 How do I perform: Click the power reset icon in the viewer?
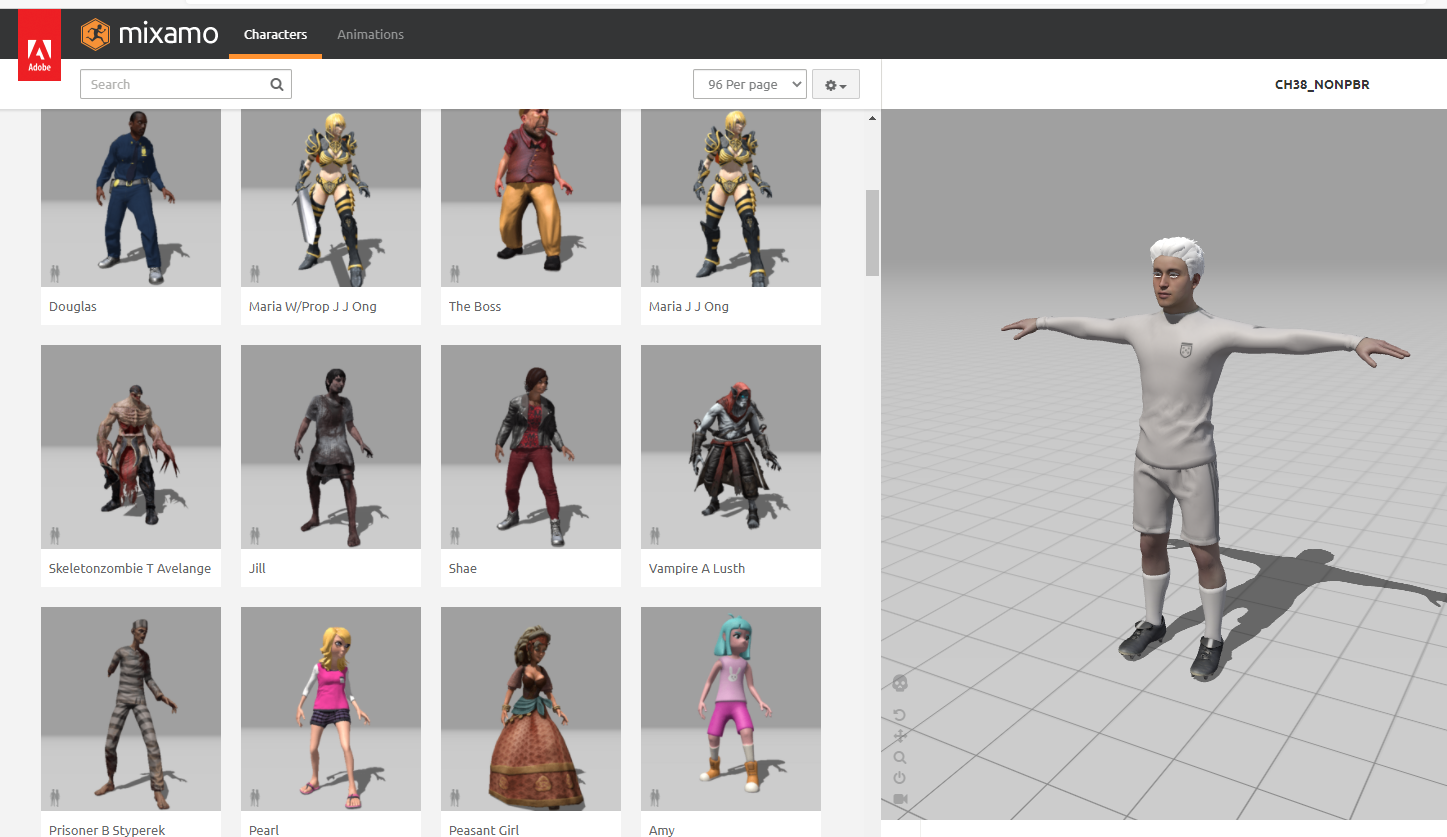click(x=899, y=779)
